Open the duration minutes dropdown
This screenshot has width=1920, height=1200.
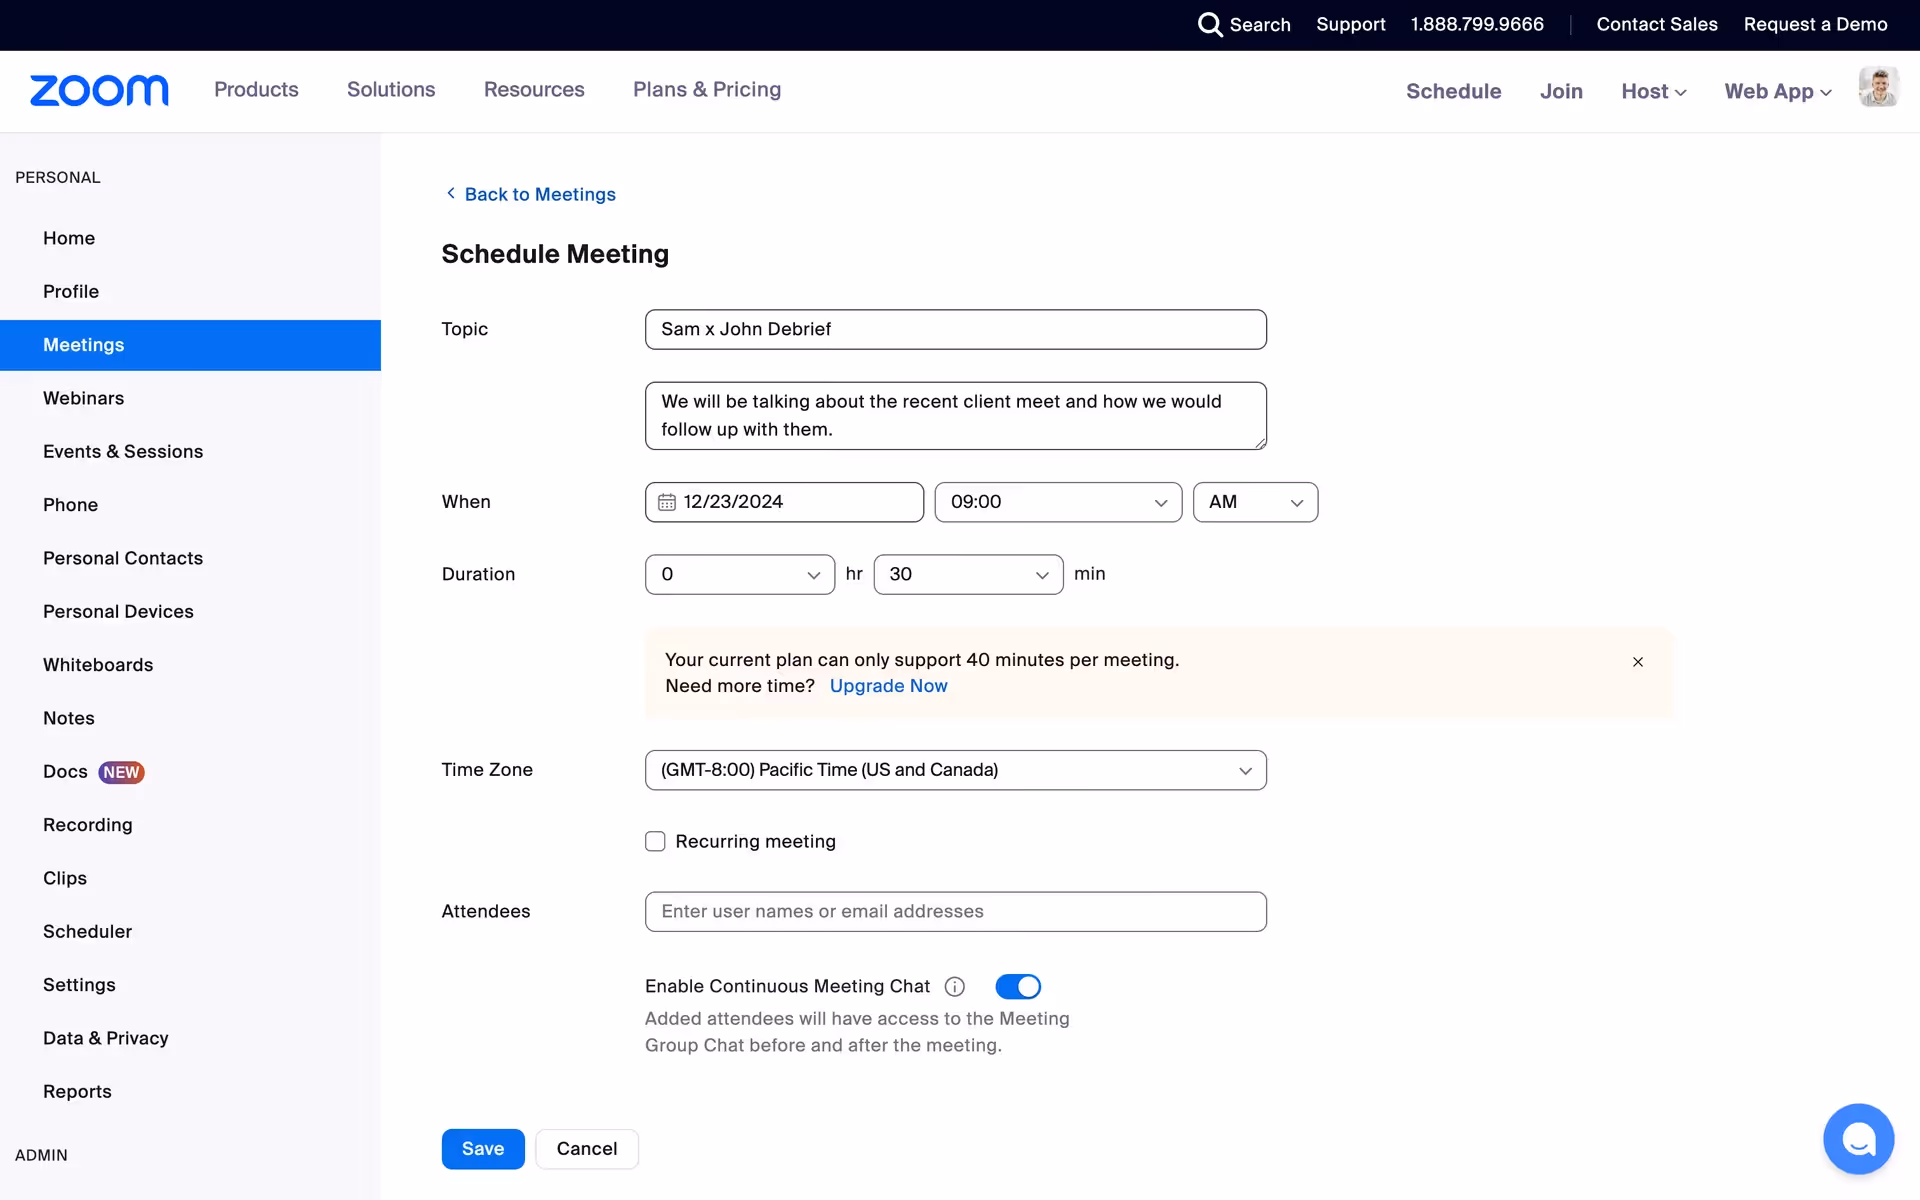coord(968,574)
